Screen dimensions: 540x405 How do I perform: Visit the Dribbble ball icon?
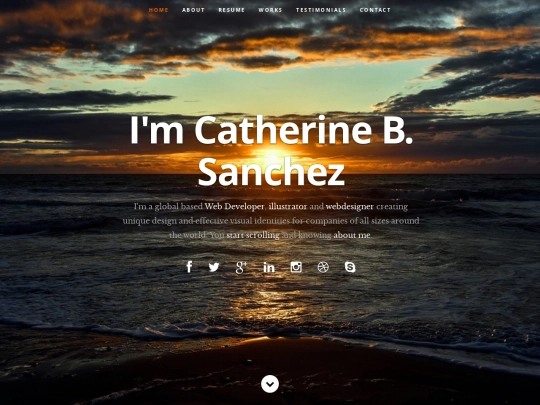pyautogui.click(x=323, y=267)
